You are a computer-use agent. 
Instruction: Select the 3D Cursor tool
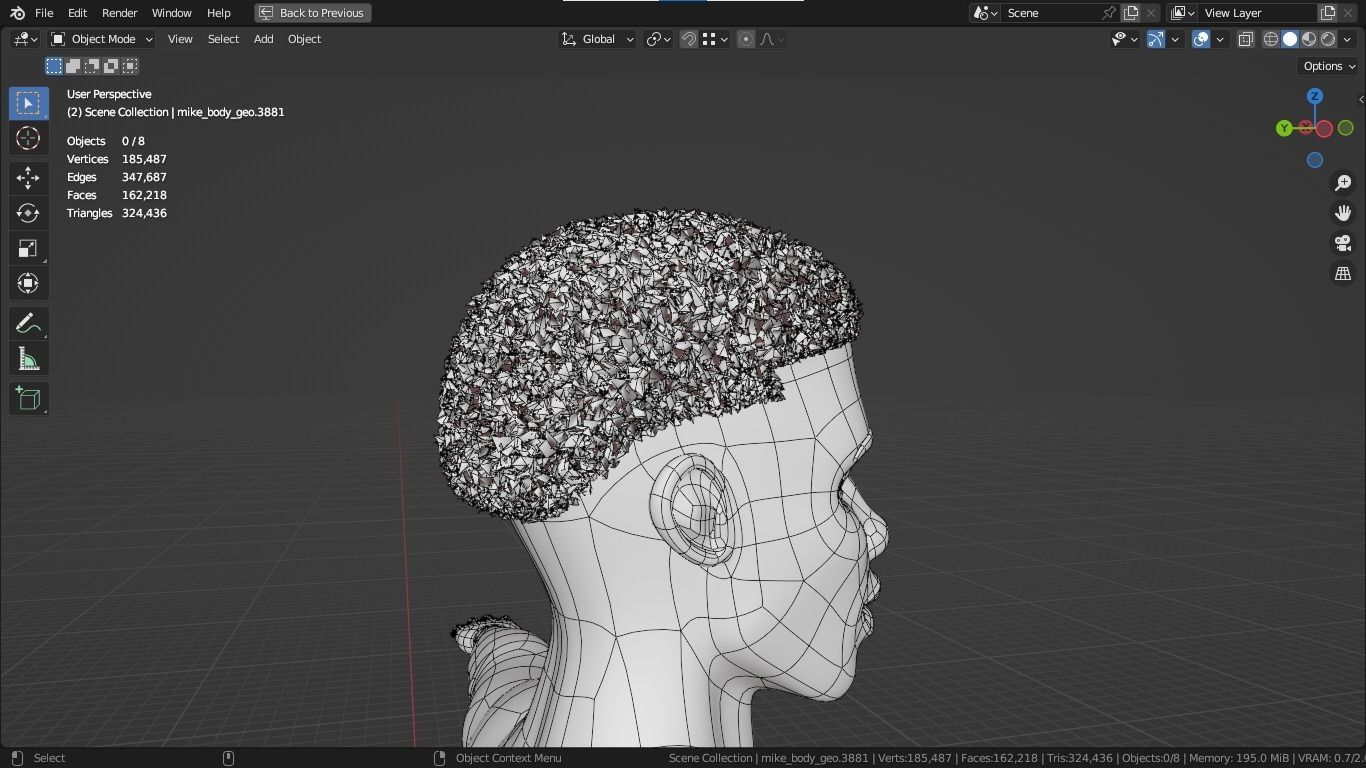pyautogui.click(x=28, y=138)
